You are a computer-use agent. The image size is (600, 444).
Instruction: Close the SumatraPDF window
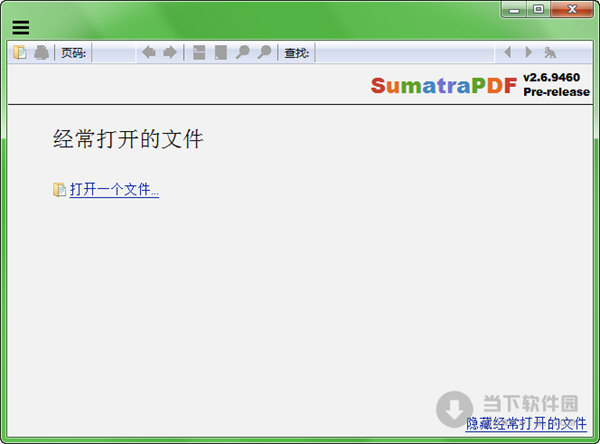click(572, 10)
